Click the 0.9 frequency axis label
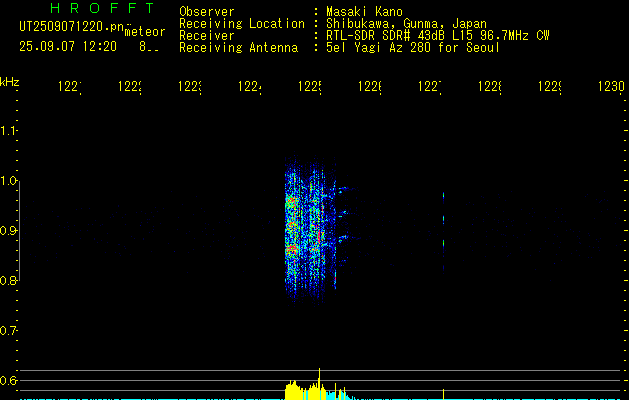The image size is (629, 400). 8,231
